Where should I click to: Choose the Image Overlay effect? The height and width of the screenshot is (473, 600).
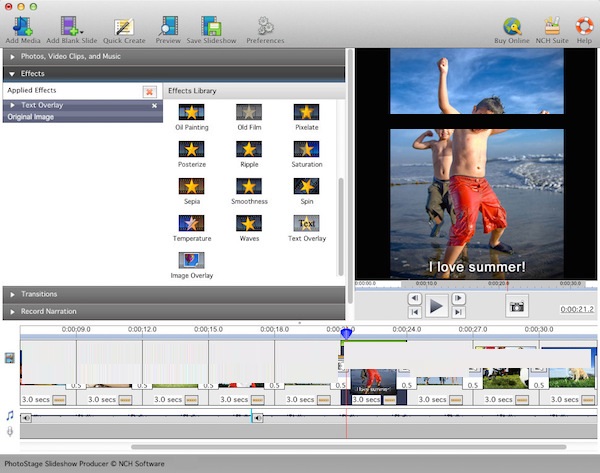click(192, 260)
